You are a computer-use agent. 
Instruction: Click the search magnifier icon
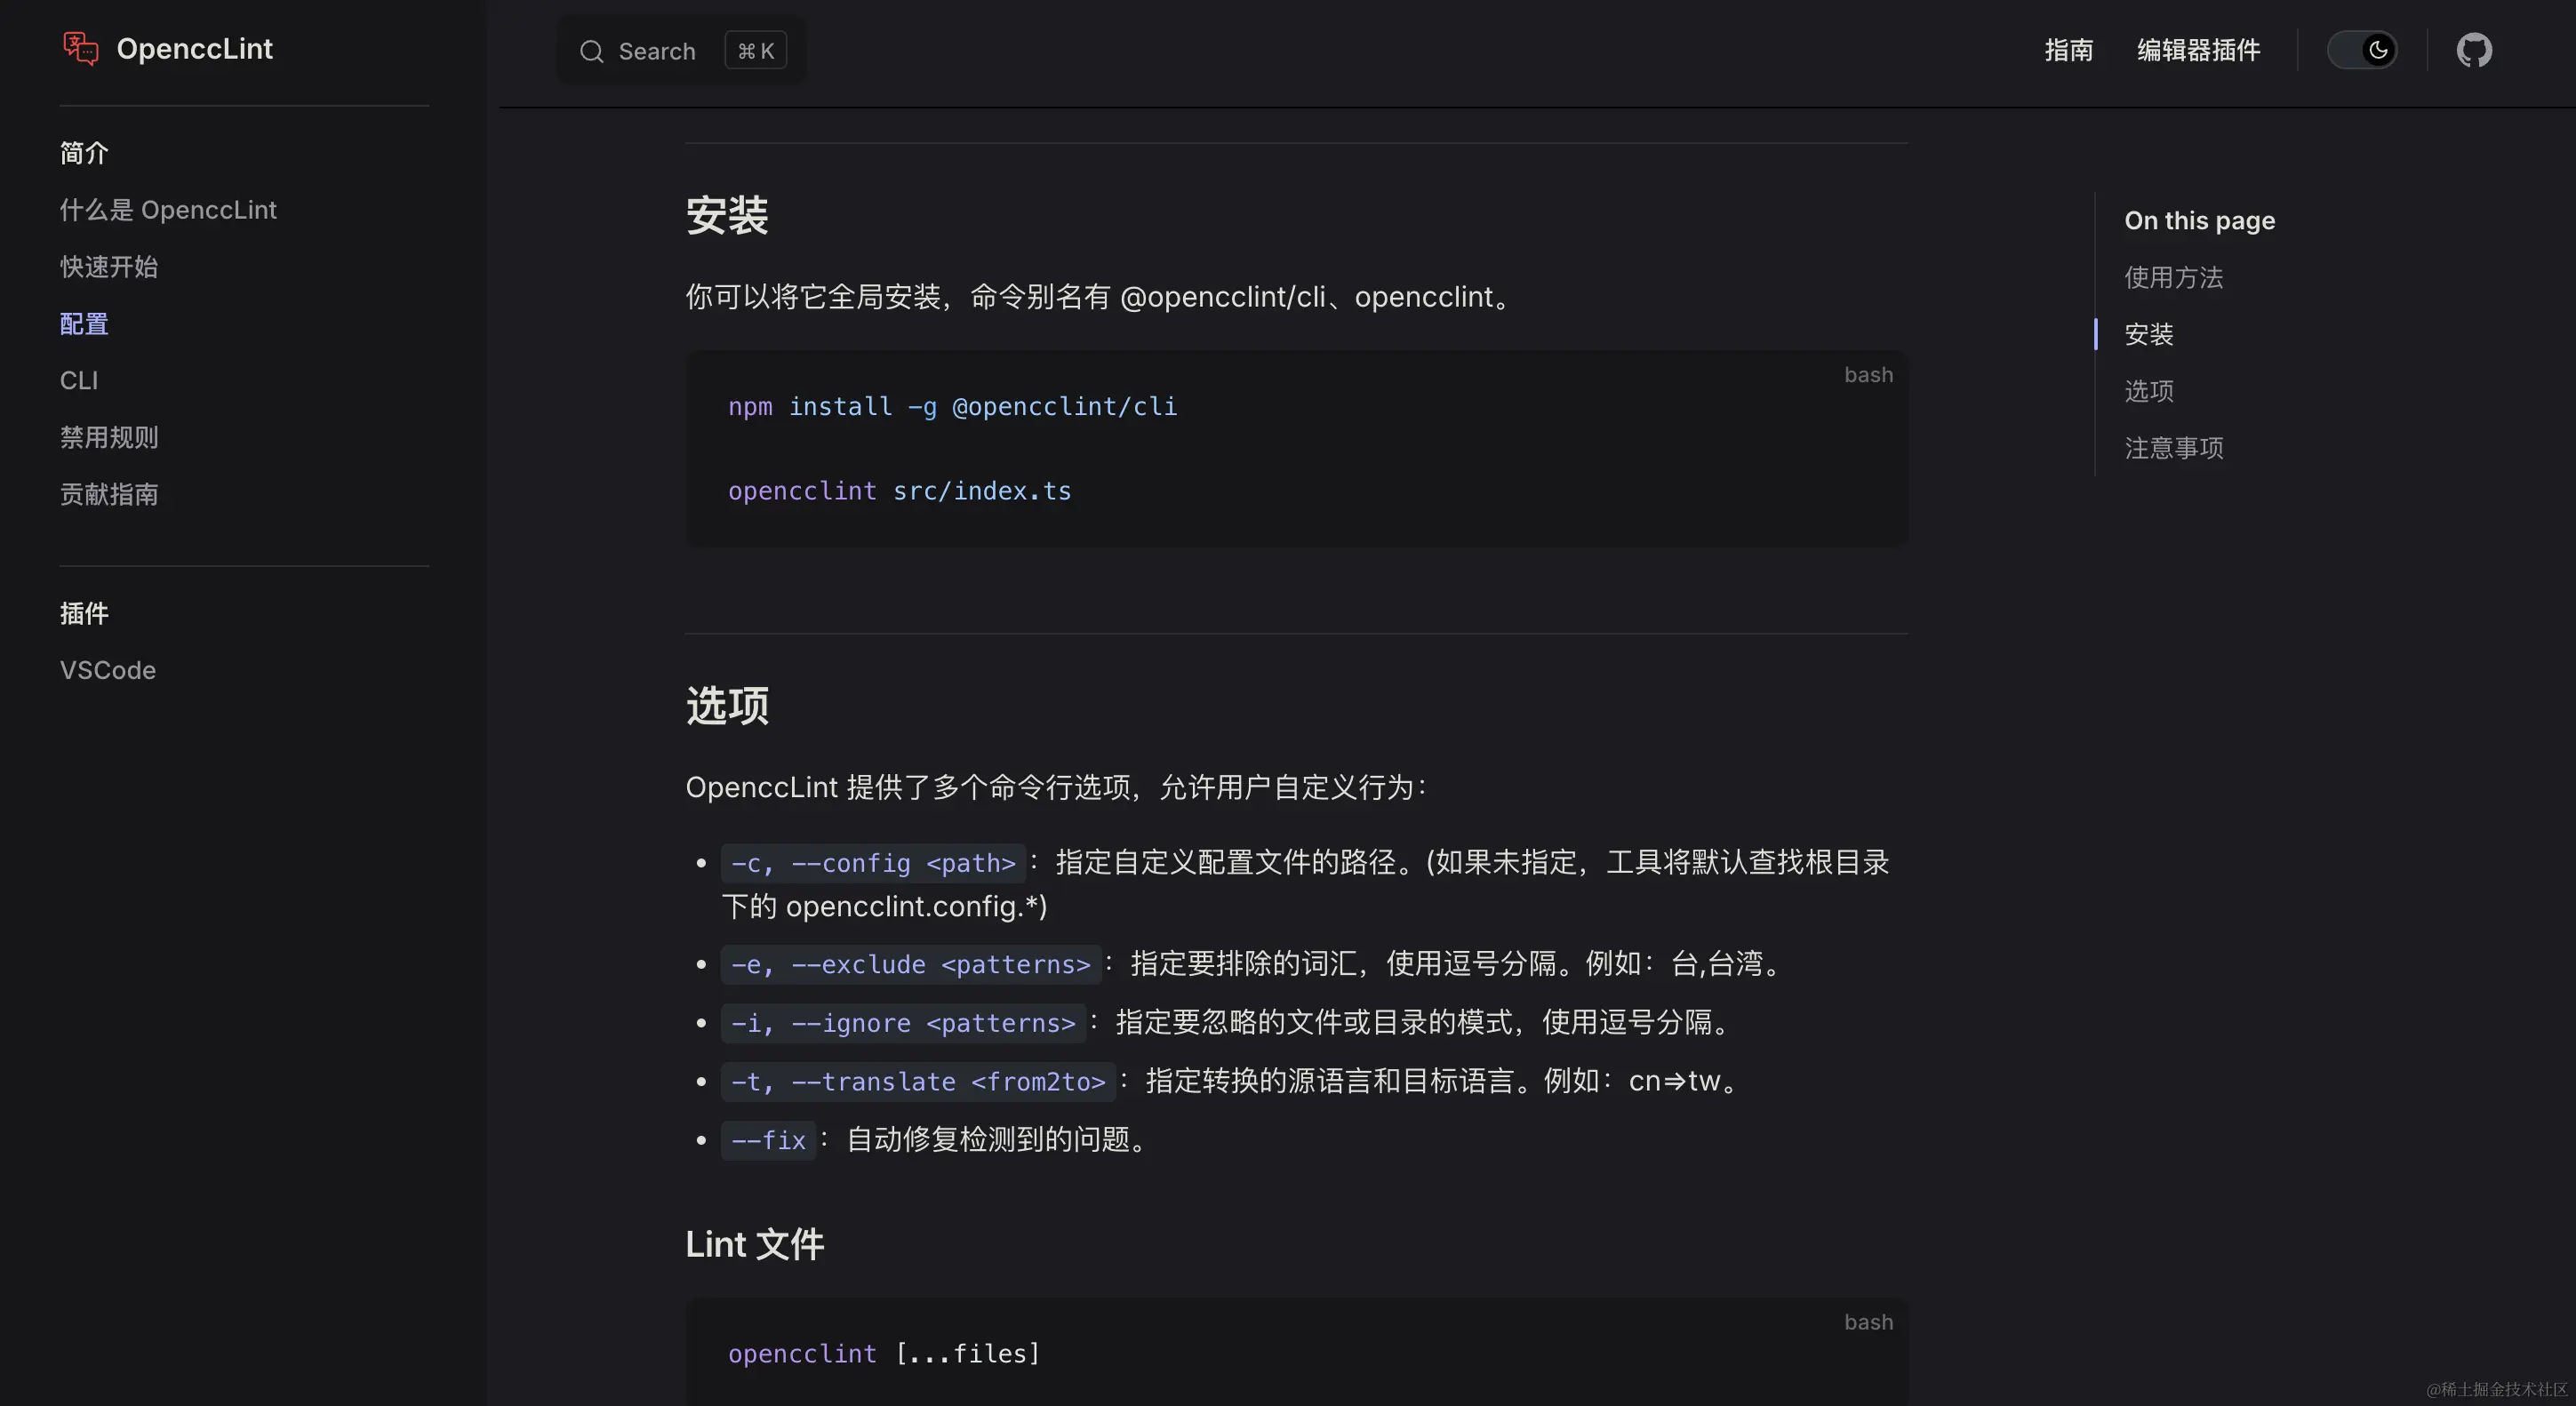click(x=592, y=51)
